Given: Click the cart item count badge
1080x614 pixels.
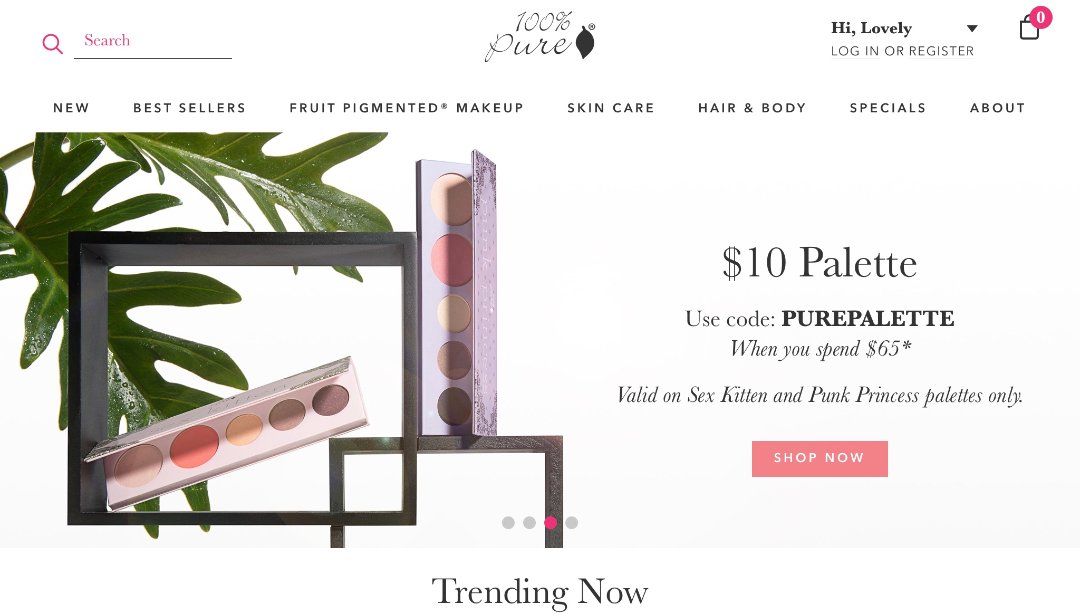Looking at the screenshot, I should 1041,17.
